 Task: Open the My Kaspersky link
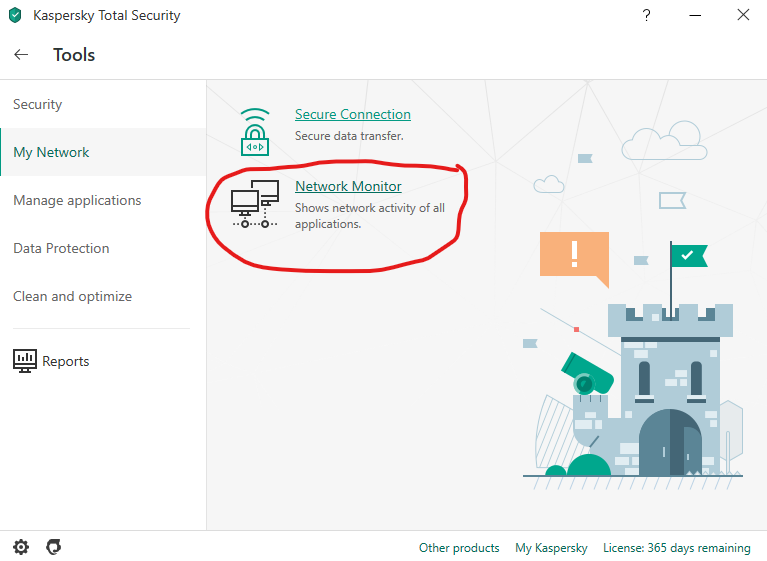point(551,548)
